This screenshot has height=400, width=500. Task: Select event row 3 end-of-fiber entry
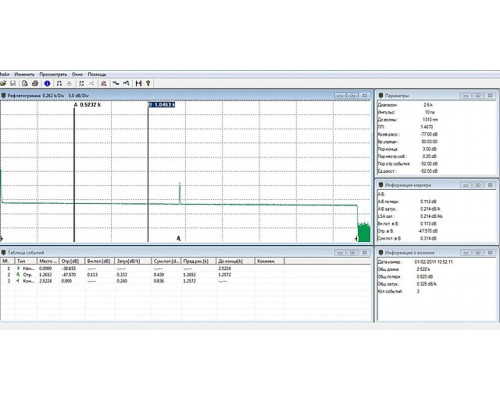click(x=185, y=281)
